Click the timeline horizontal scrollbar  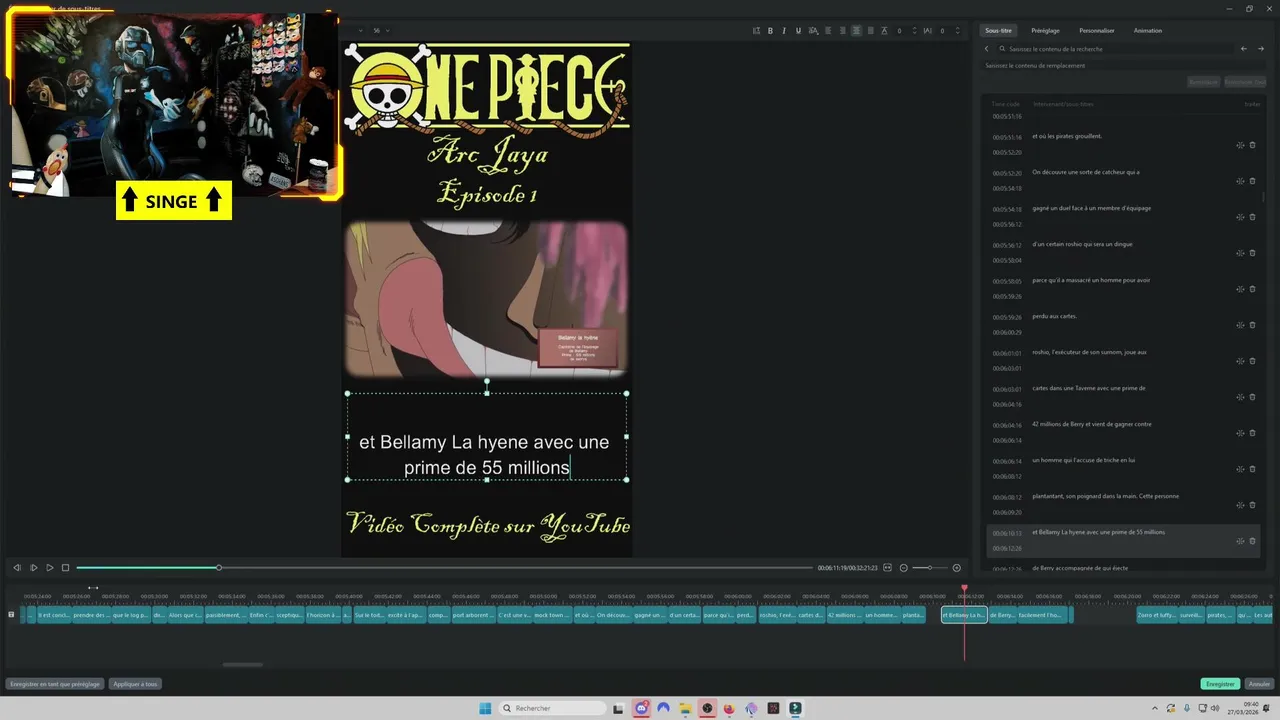243,664
